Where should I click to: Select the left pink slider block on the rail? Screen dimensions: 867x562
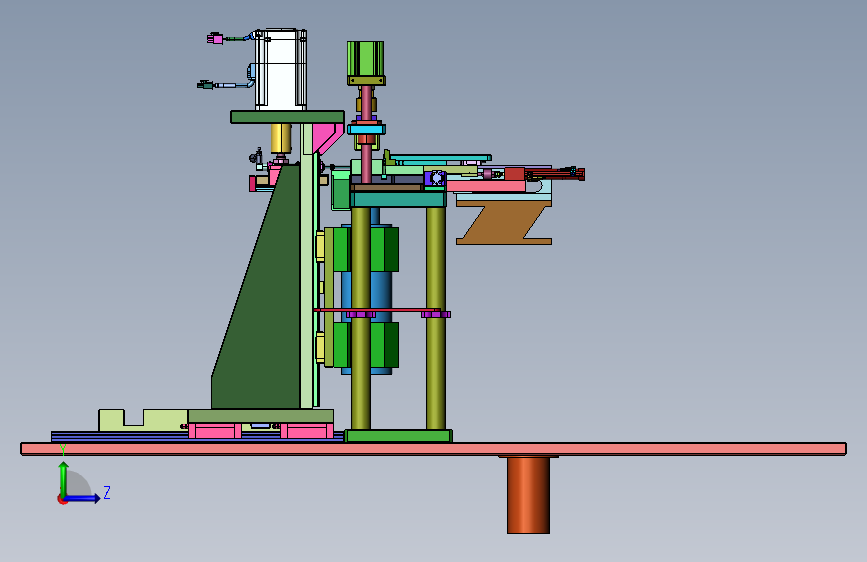pos(215,431)
